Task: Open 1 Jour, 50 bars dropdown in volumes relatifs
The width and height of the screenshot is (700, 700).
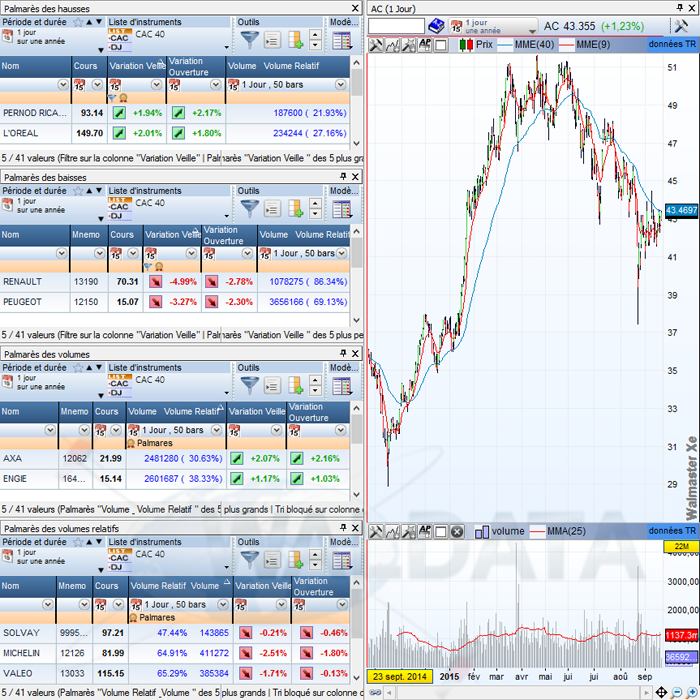Action: [222, 604]
